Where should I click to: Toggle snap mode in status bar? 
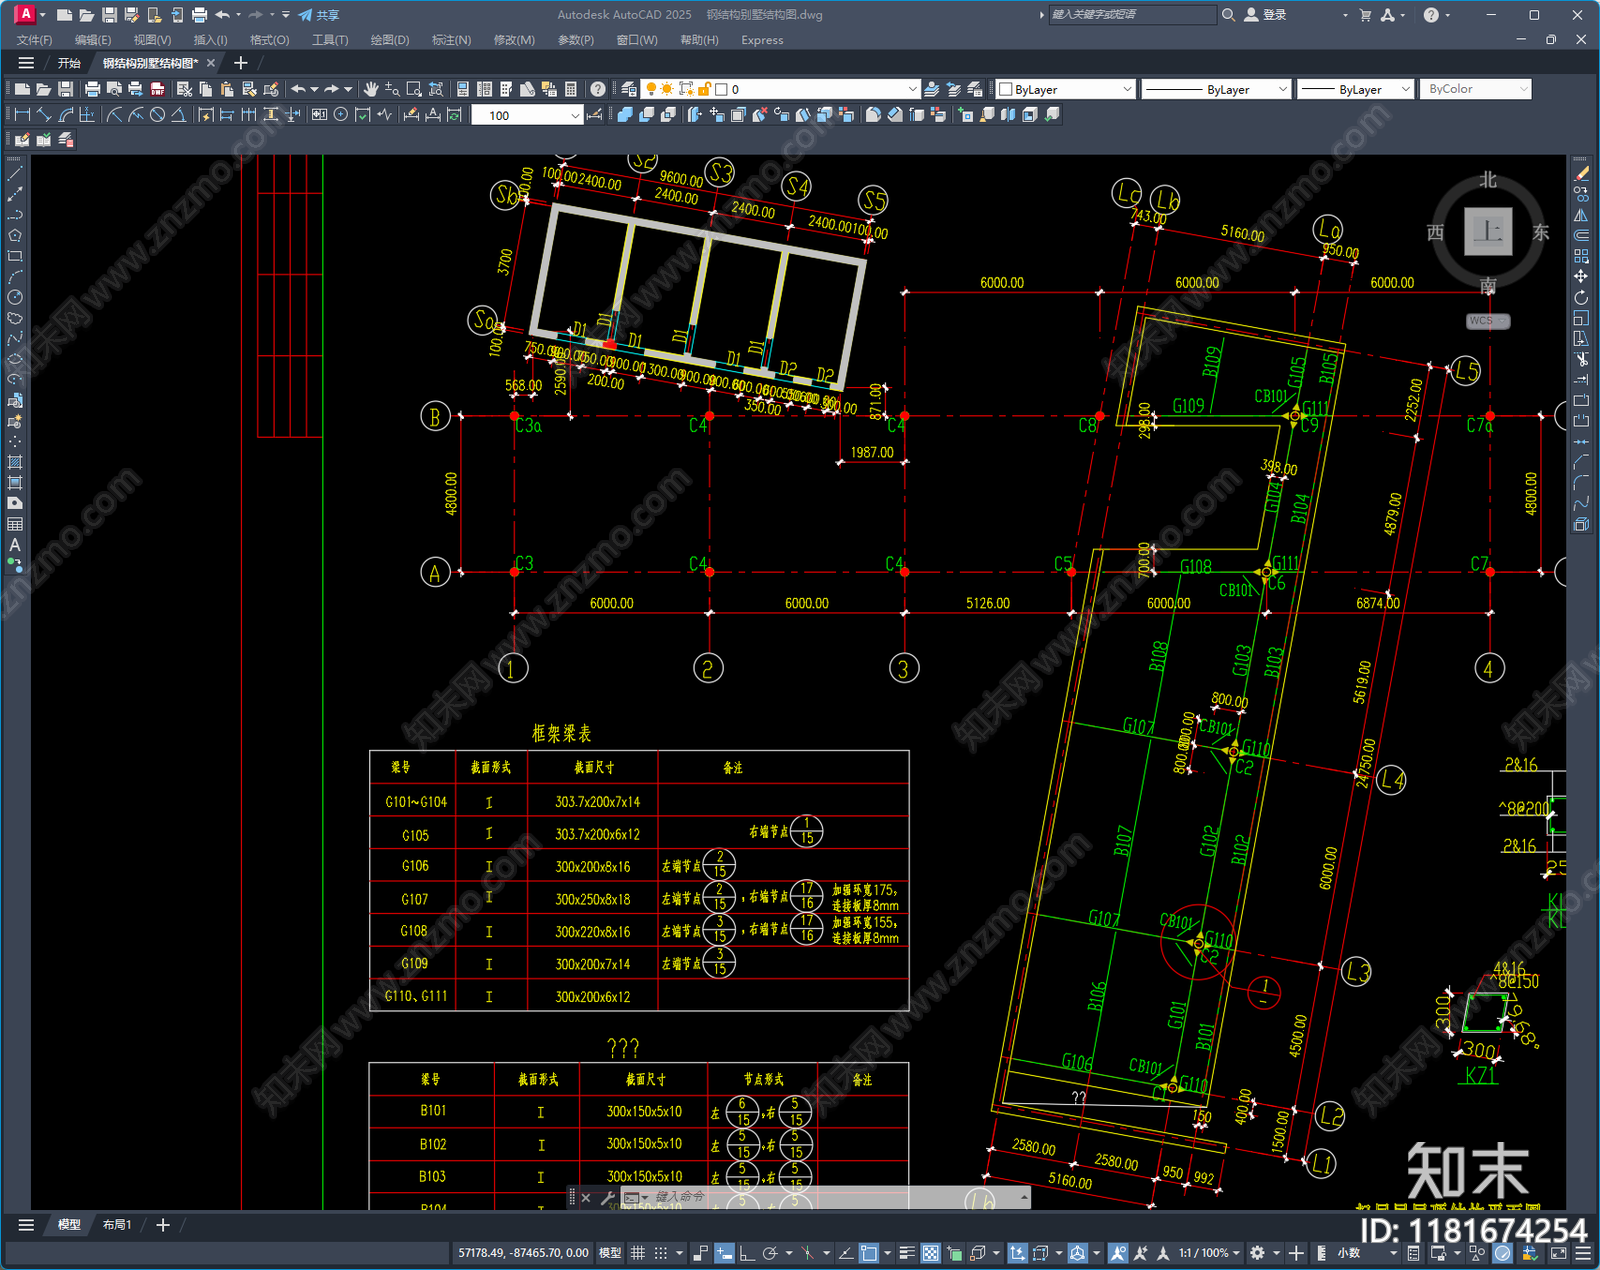[x=661, y=1253]
